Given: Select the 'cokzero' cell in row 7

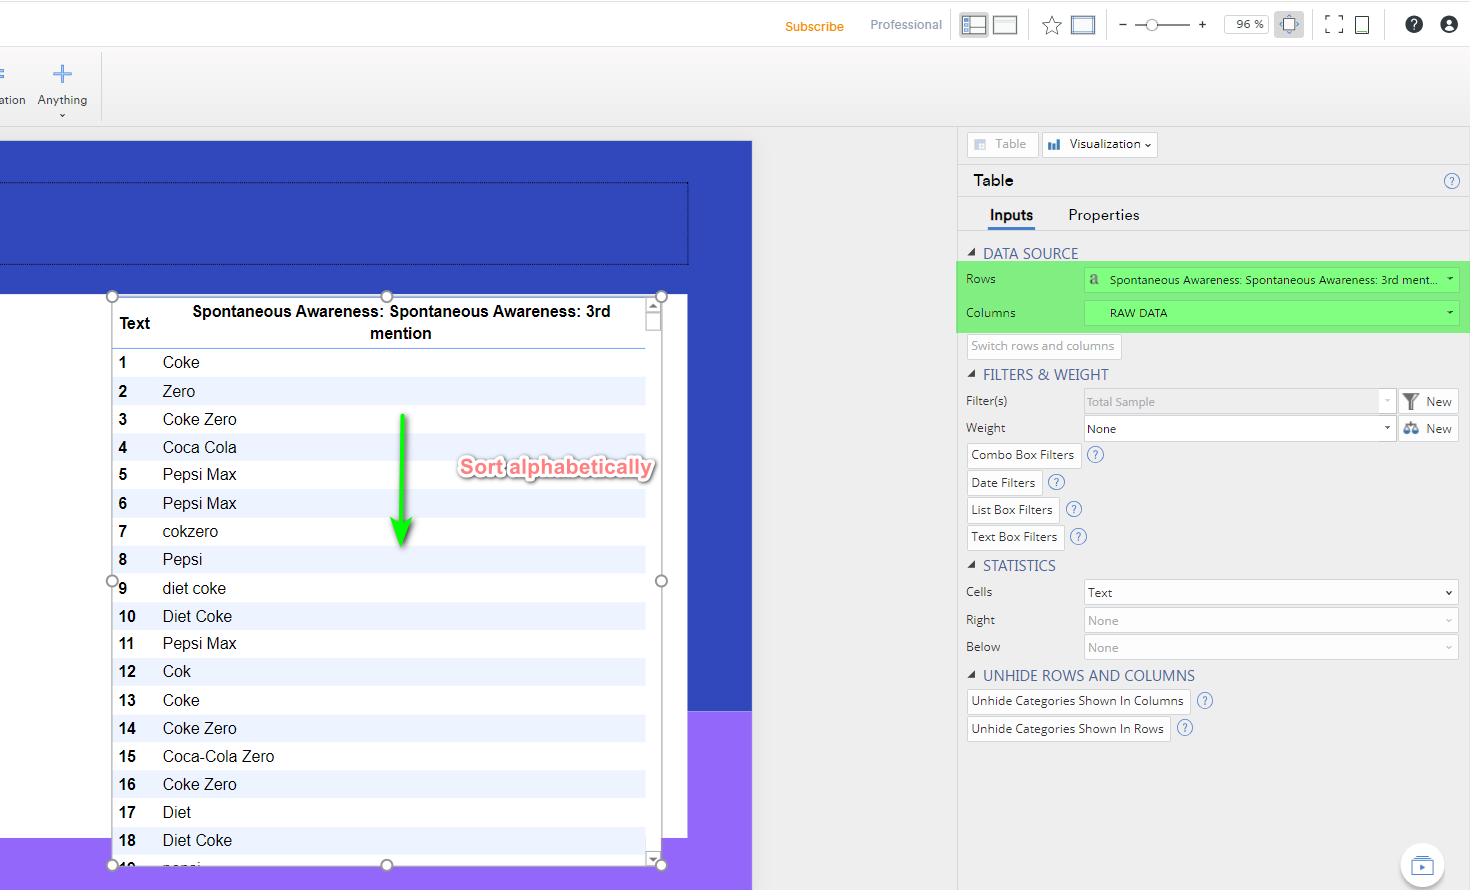Looking at the screenshot, I should pos(190,531).
